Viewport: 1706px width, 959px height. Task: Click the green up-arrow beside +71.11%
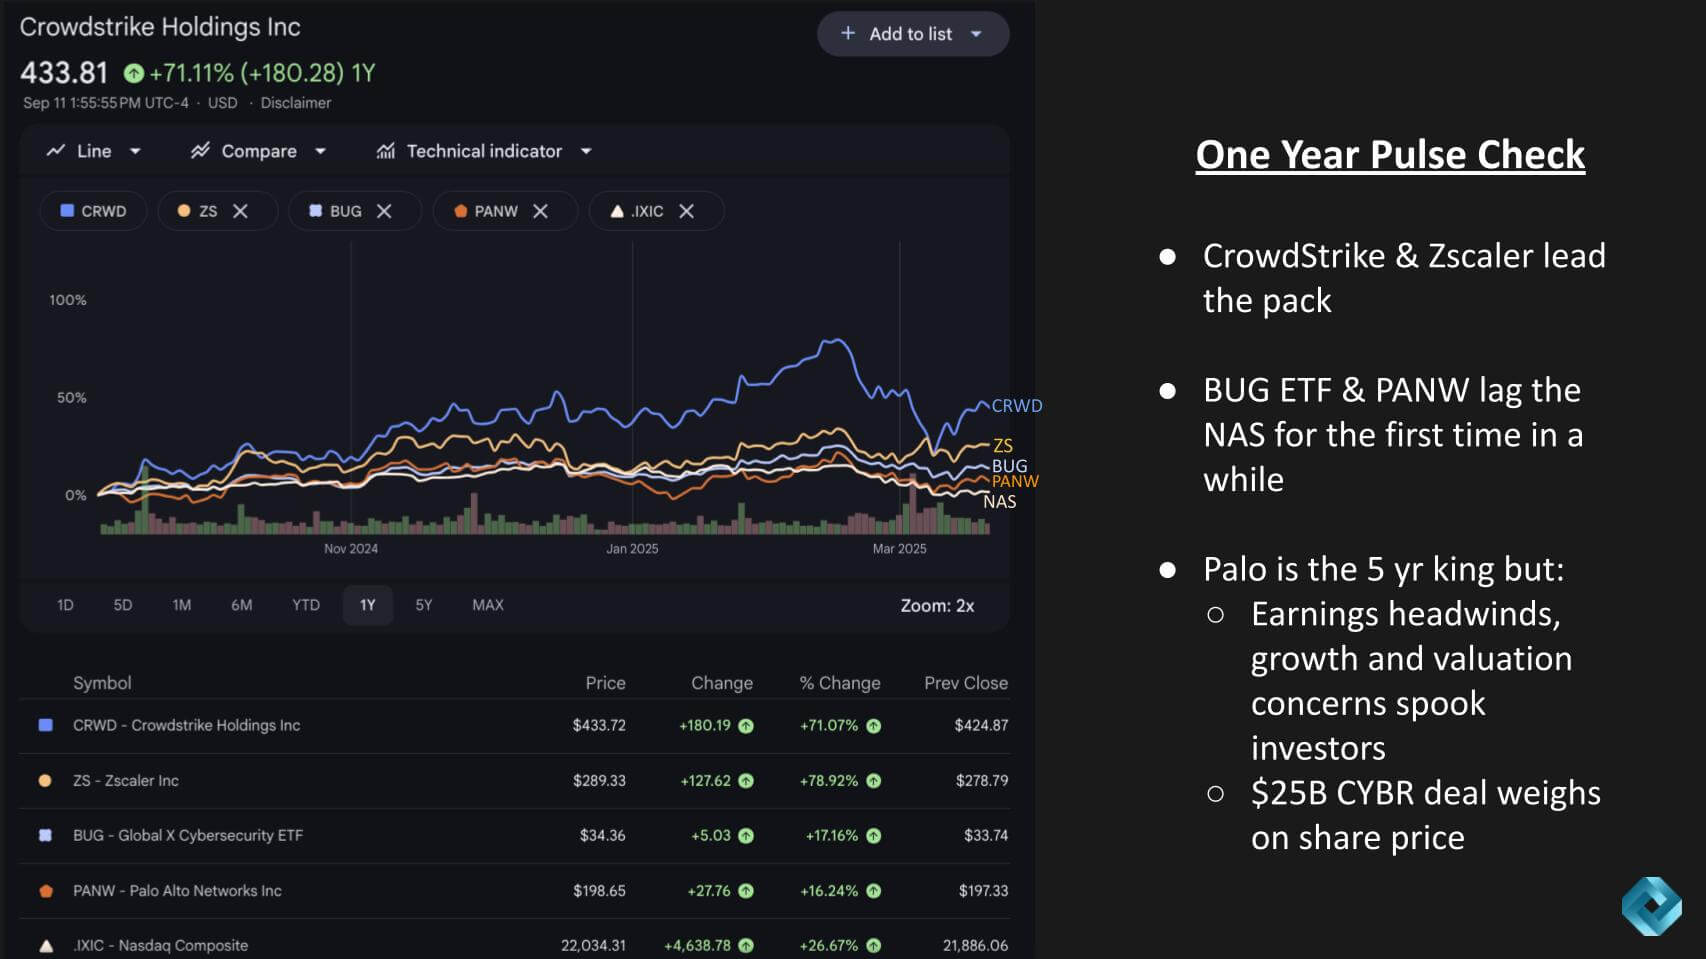click(134, 73)
